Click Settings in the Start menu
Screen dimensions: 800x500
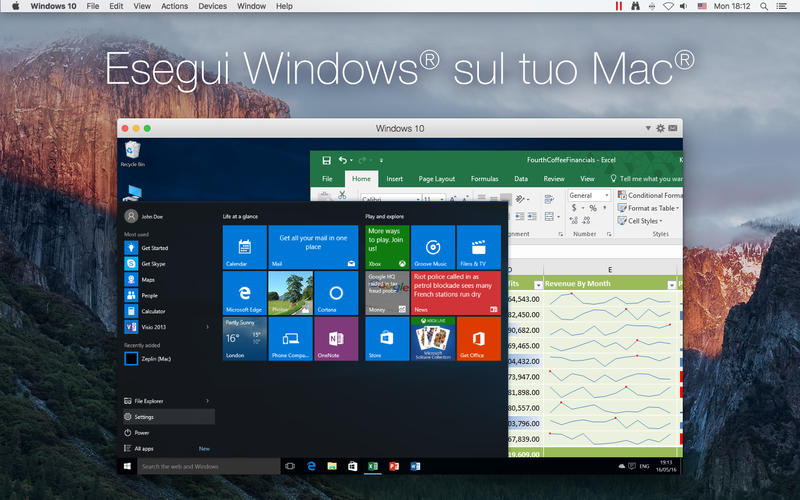169,417
